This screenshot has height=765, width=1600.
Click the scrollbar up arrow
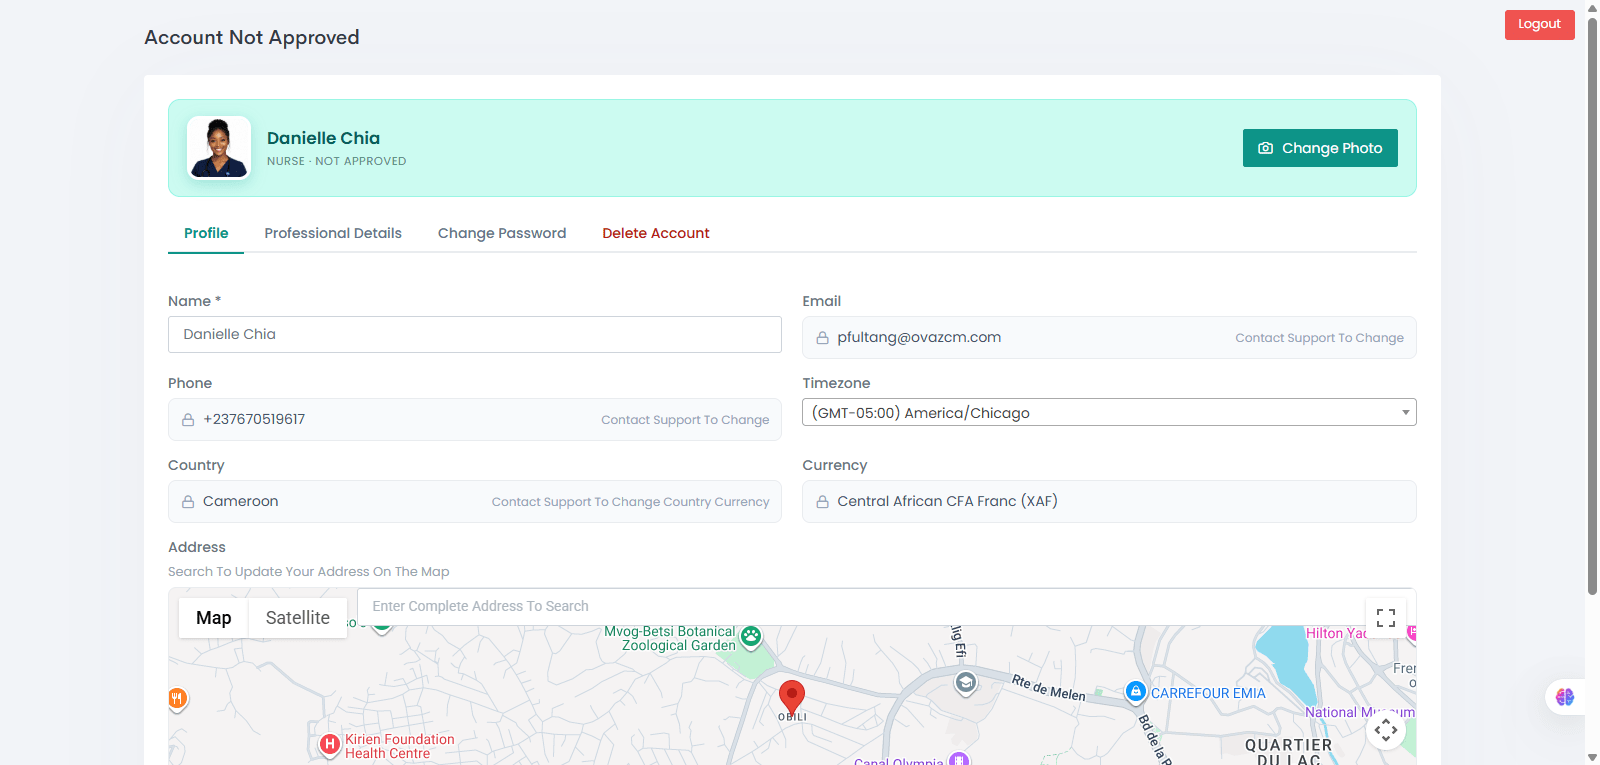[x=1592, y=7]
